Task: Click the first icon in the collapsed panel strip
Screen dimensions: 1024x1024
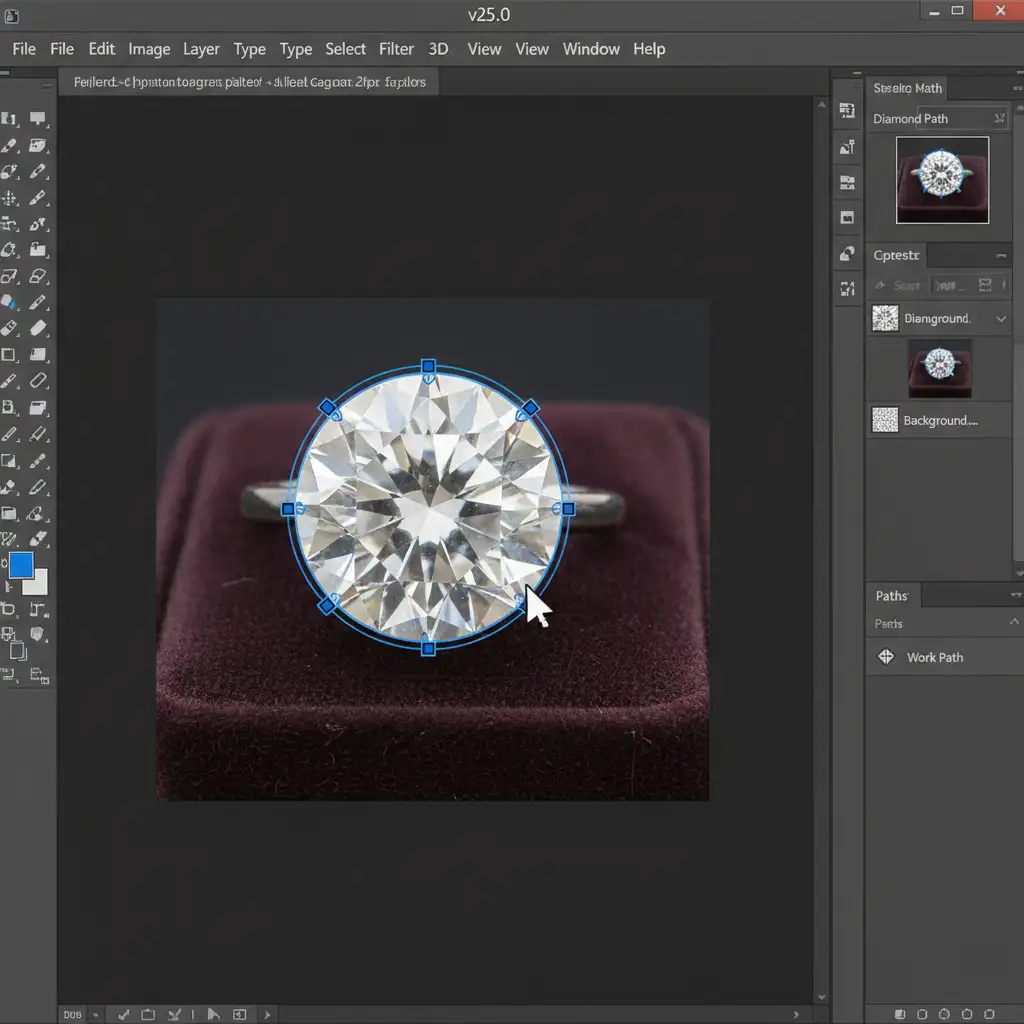Action: (847, 111)
